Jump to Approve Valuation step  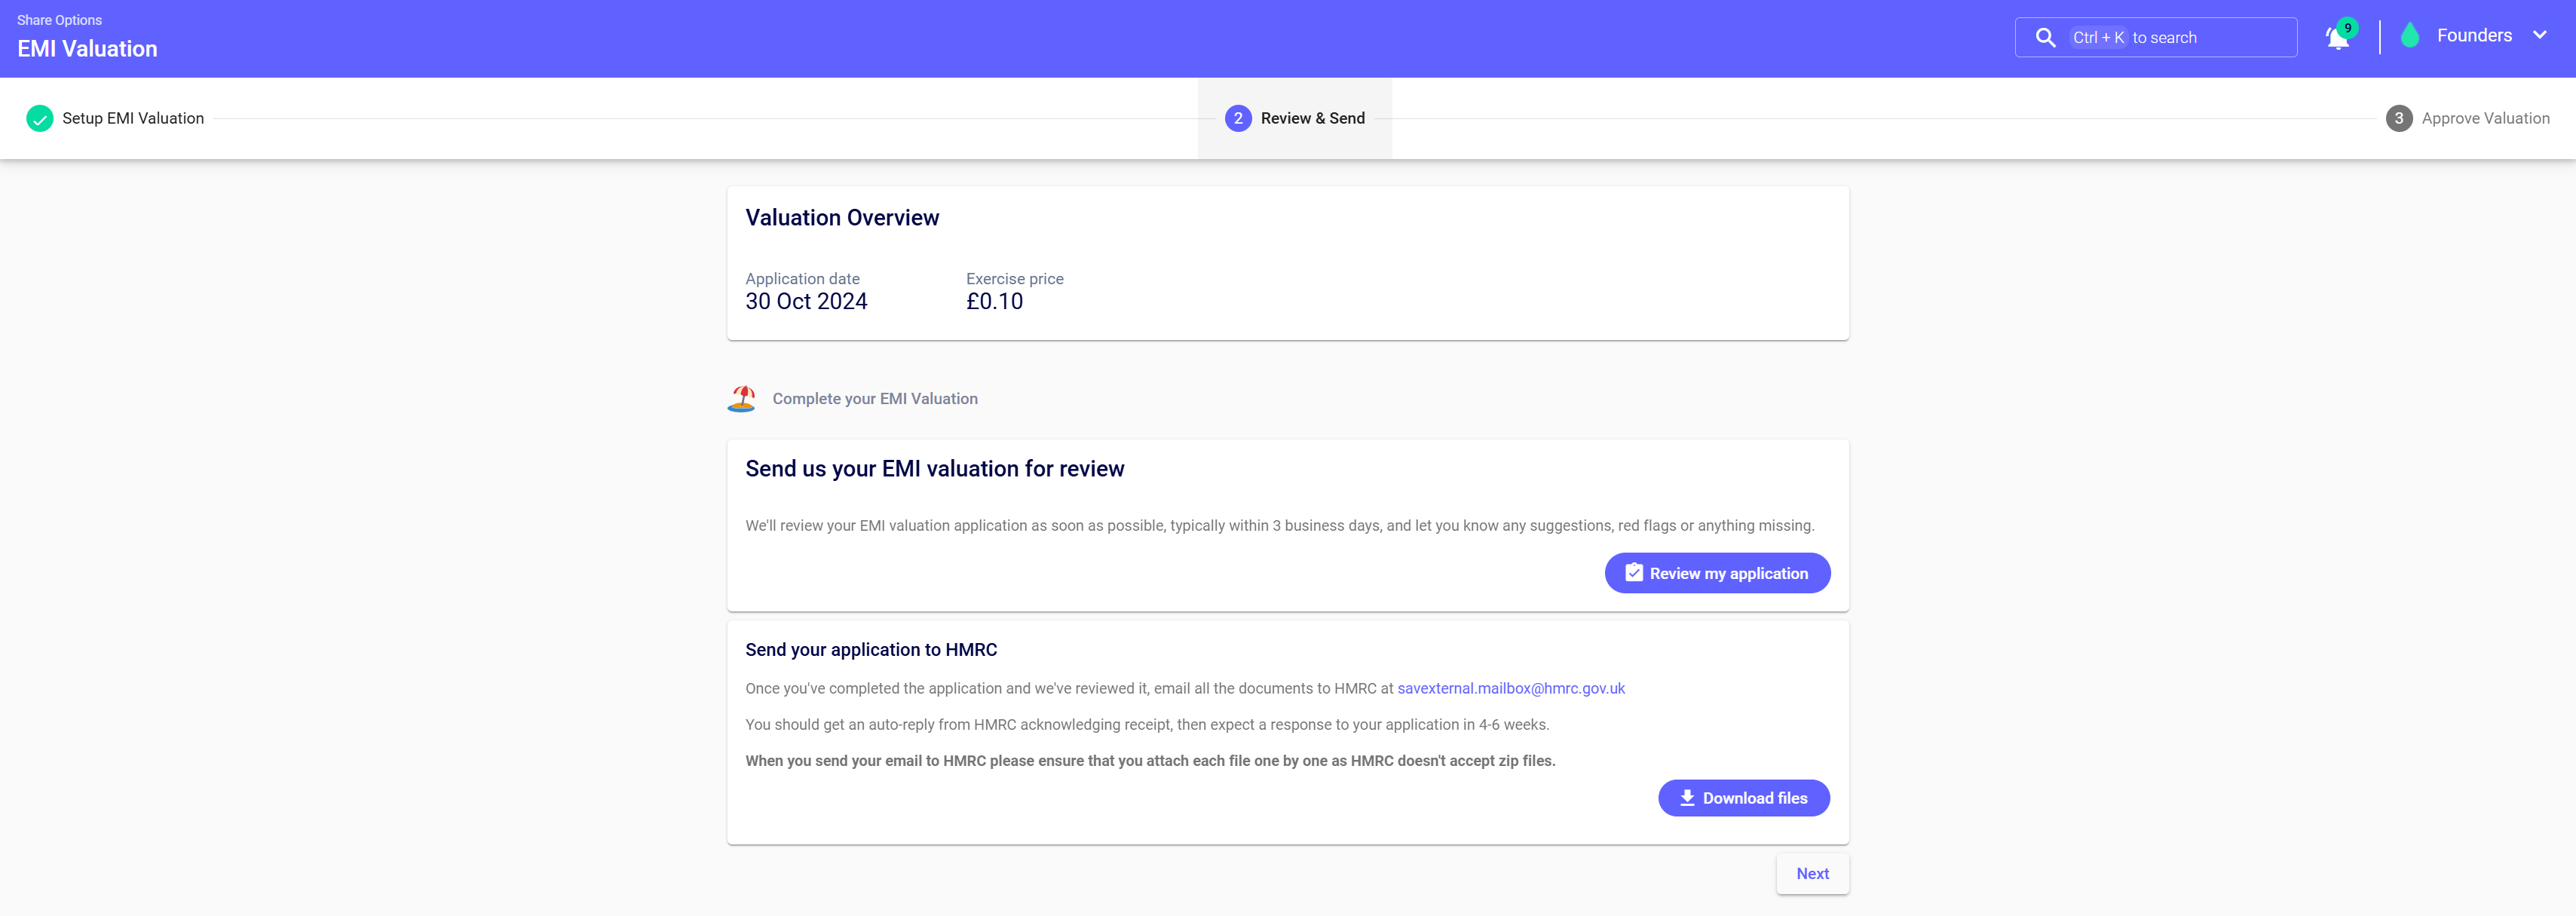[2484, 119]
